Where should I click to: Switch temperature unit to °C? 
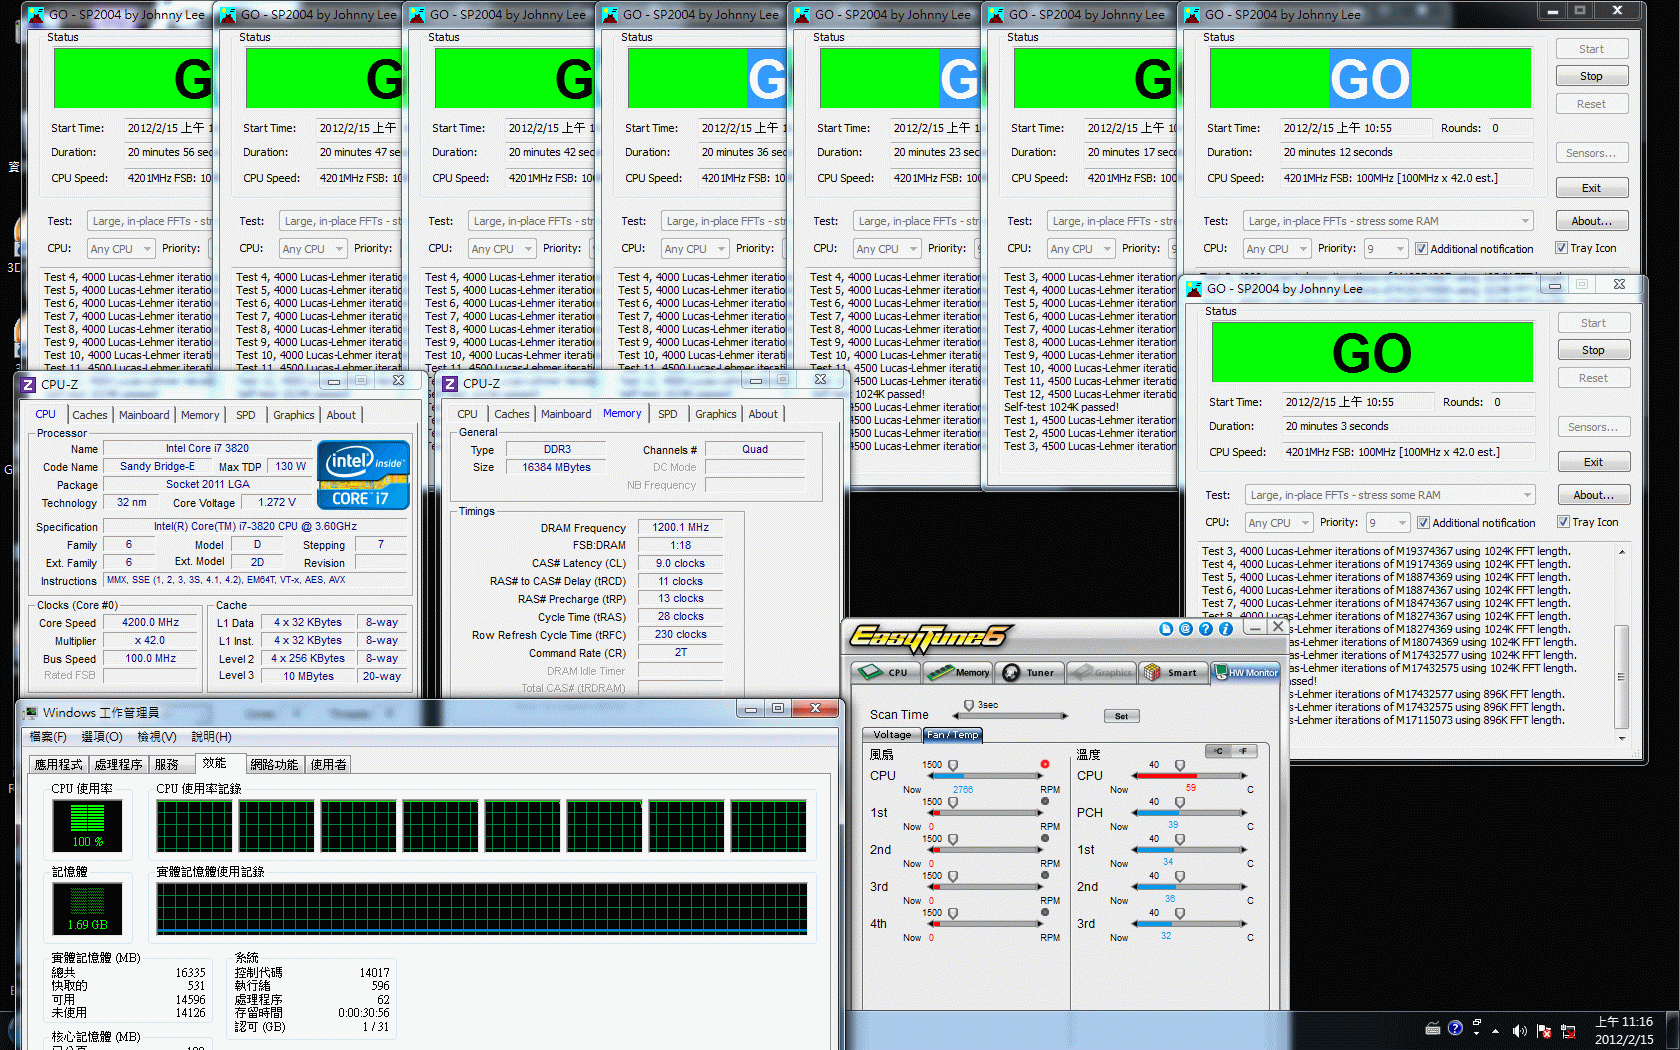pos(1218,751)
